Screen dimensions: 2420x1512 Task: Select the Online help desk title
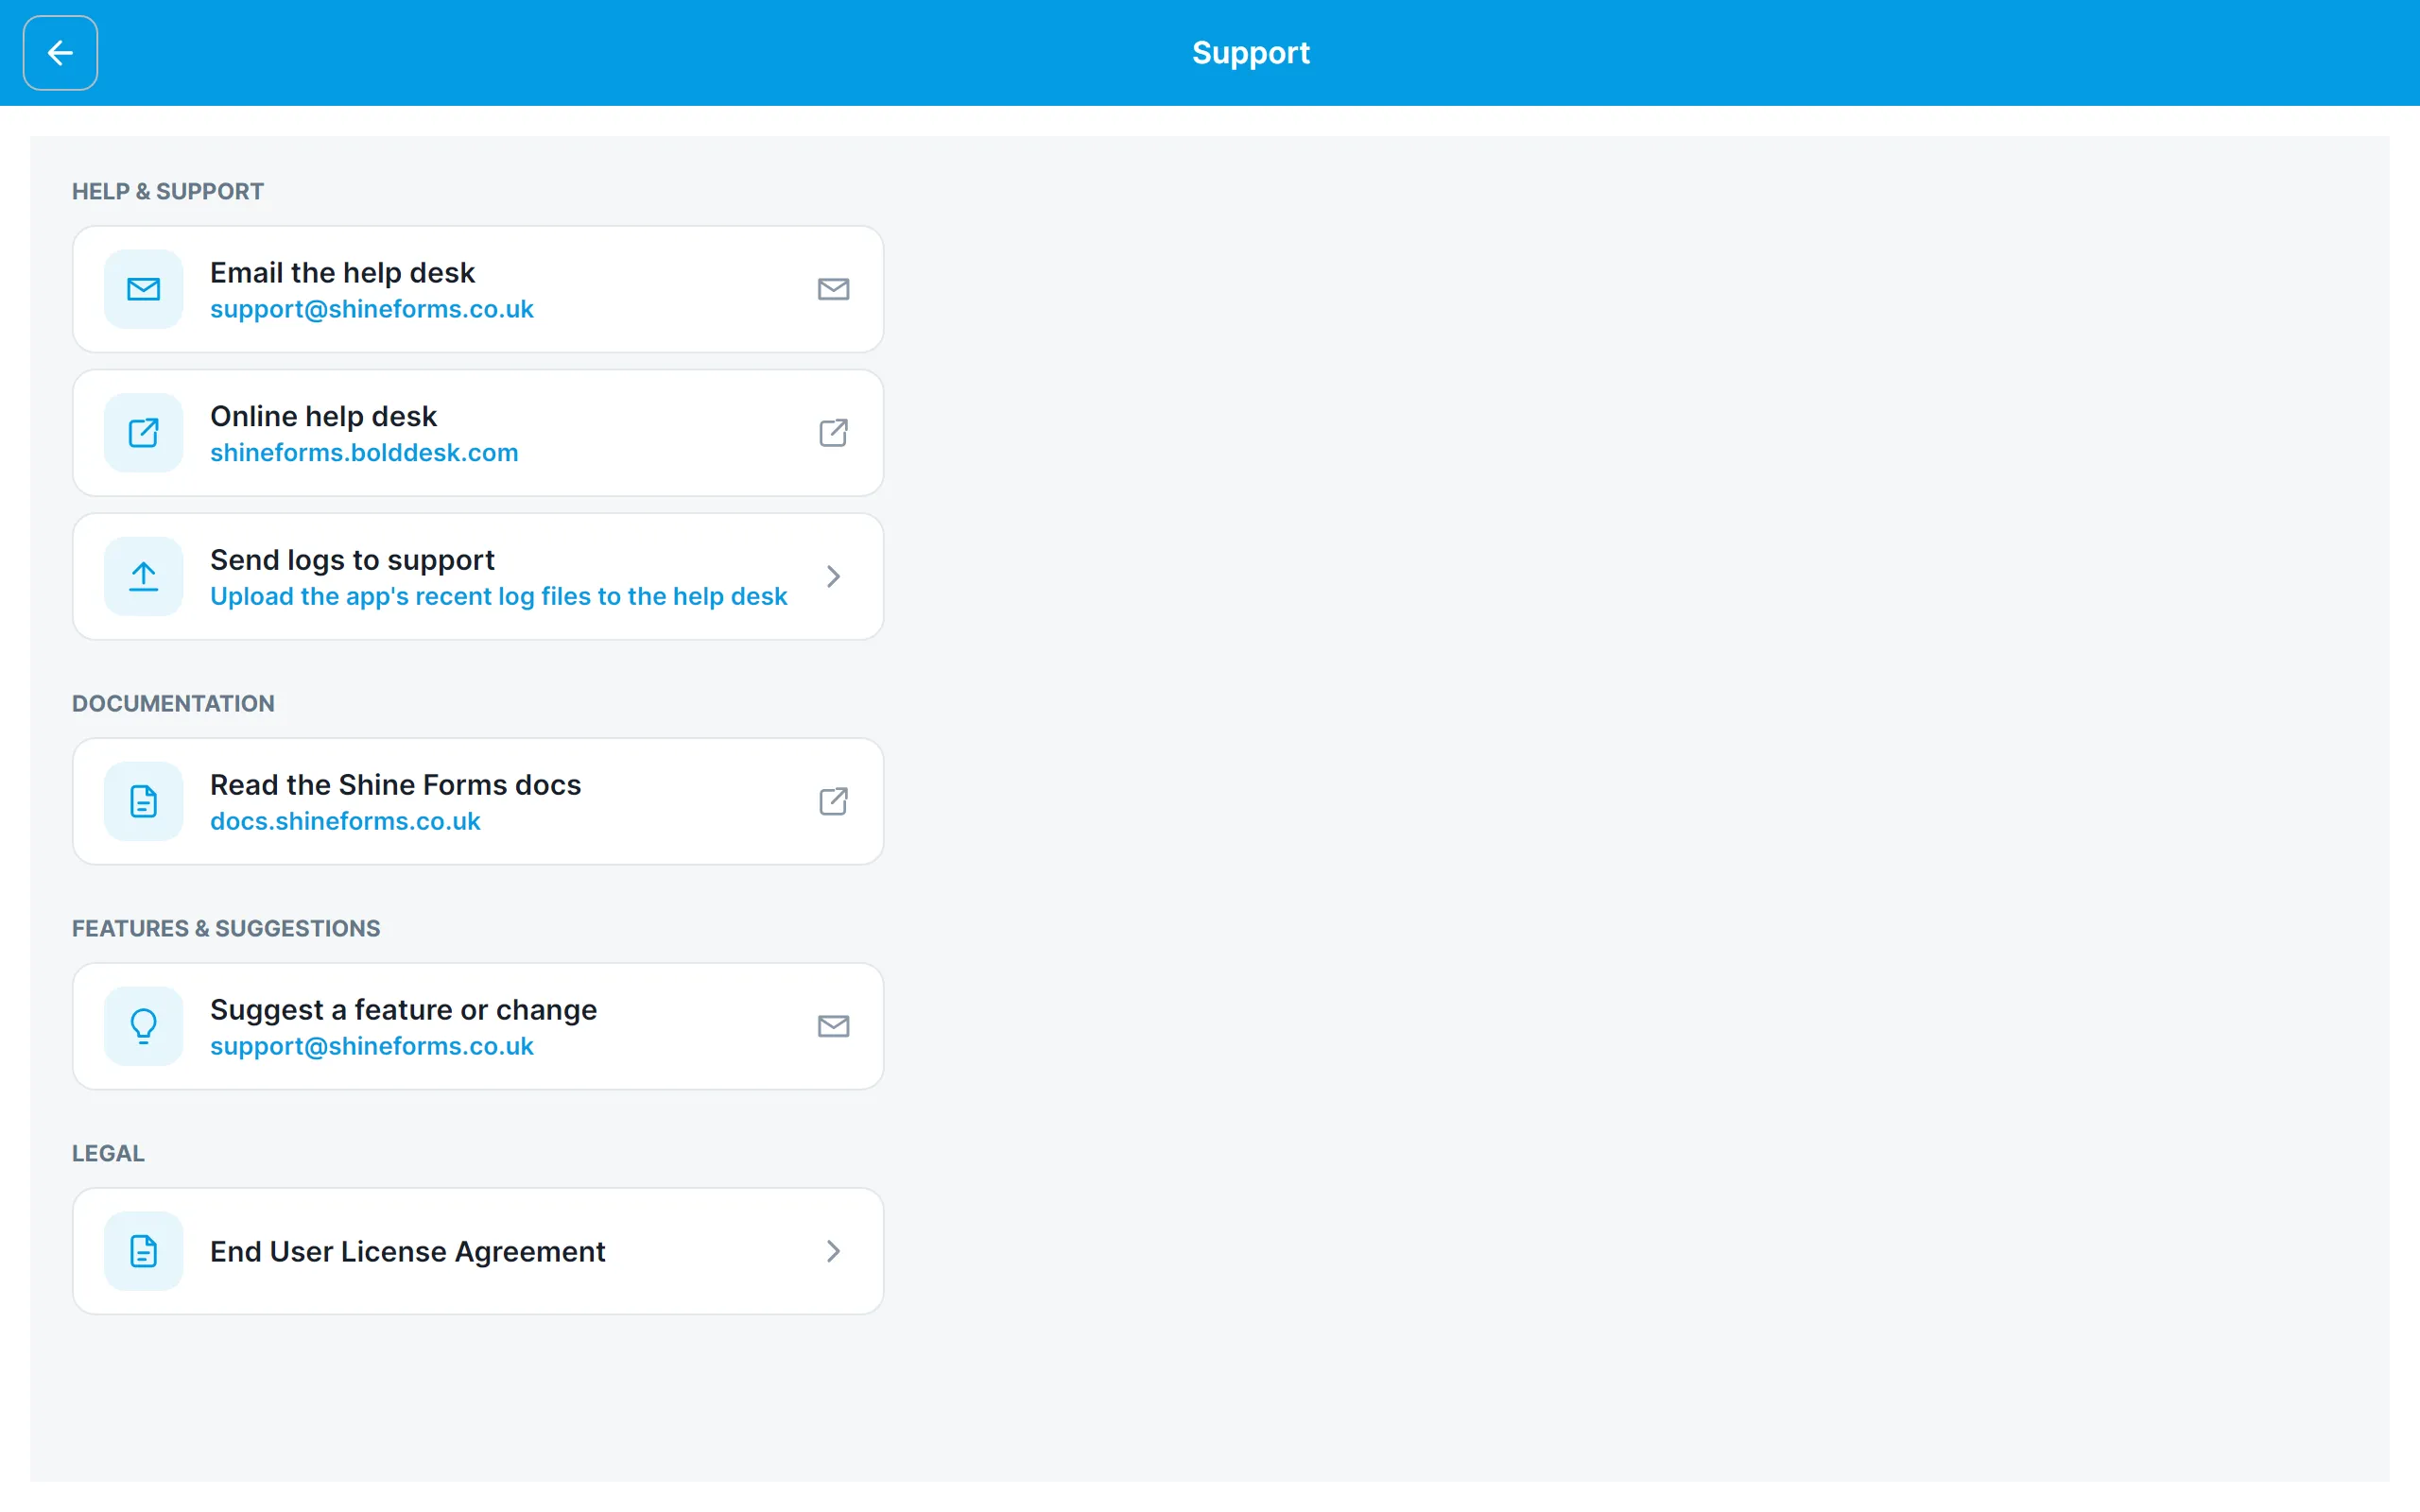click(x=323, y=416)
